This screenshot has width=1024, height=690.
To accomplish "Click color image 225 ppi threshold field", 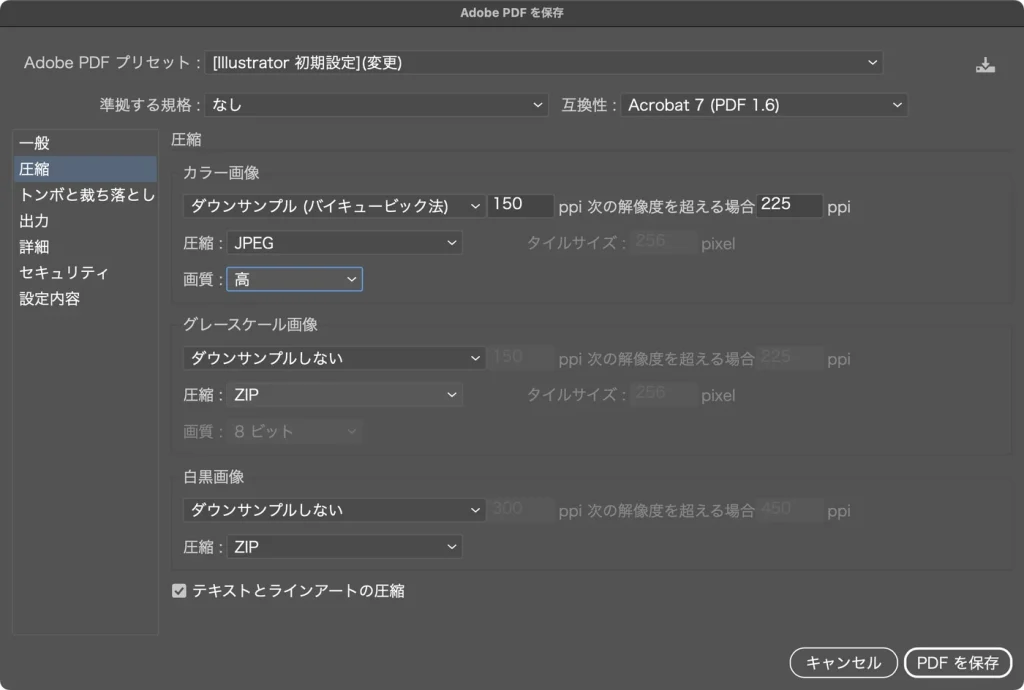I will tap(789, 205).
